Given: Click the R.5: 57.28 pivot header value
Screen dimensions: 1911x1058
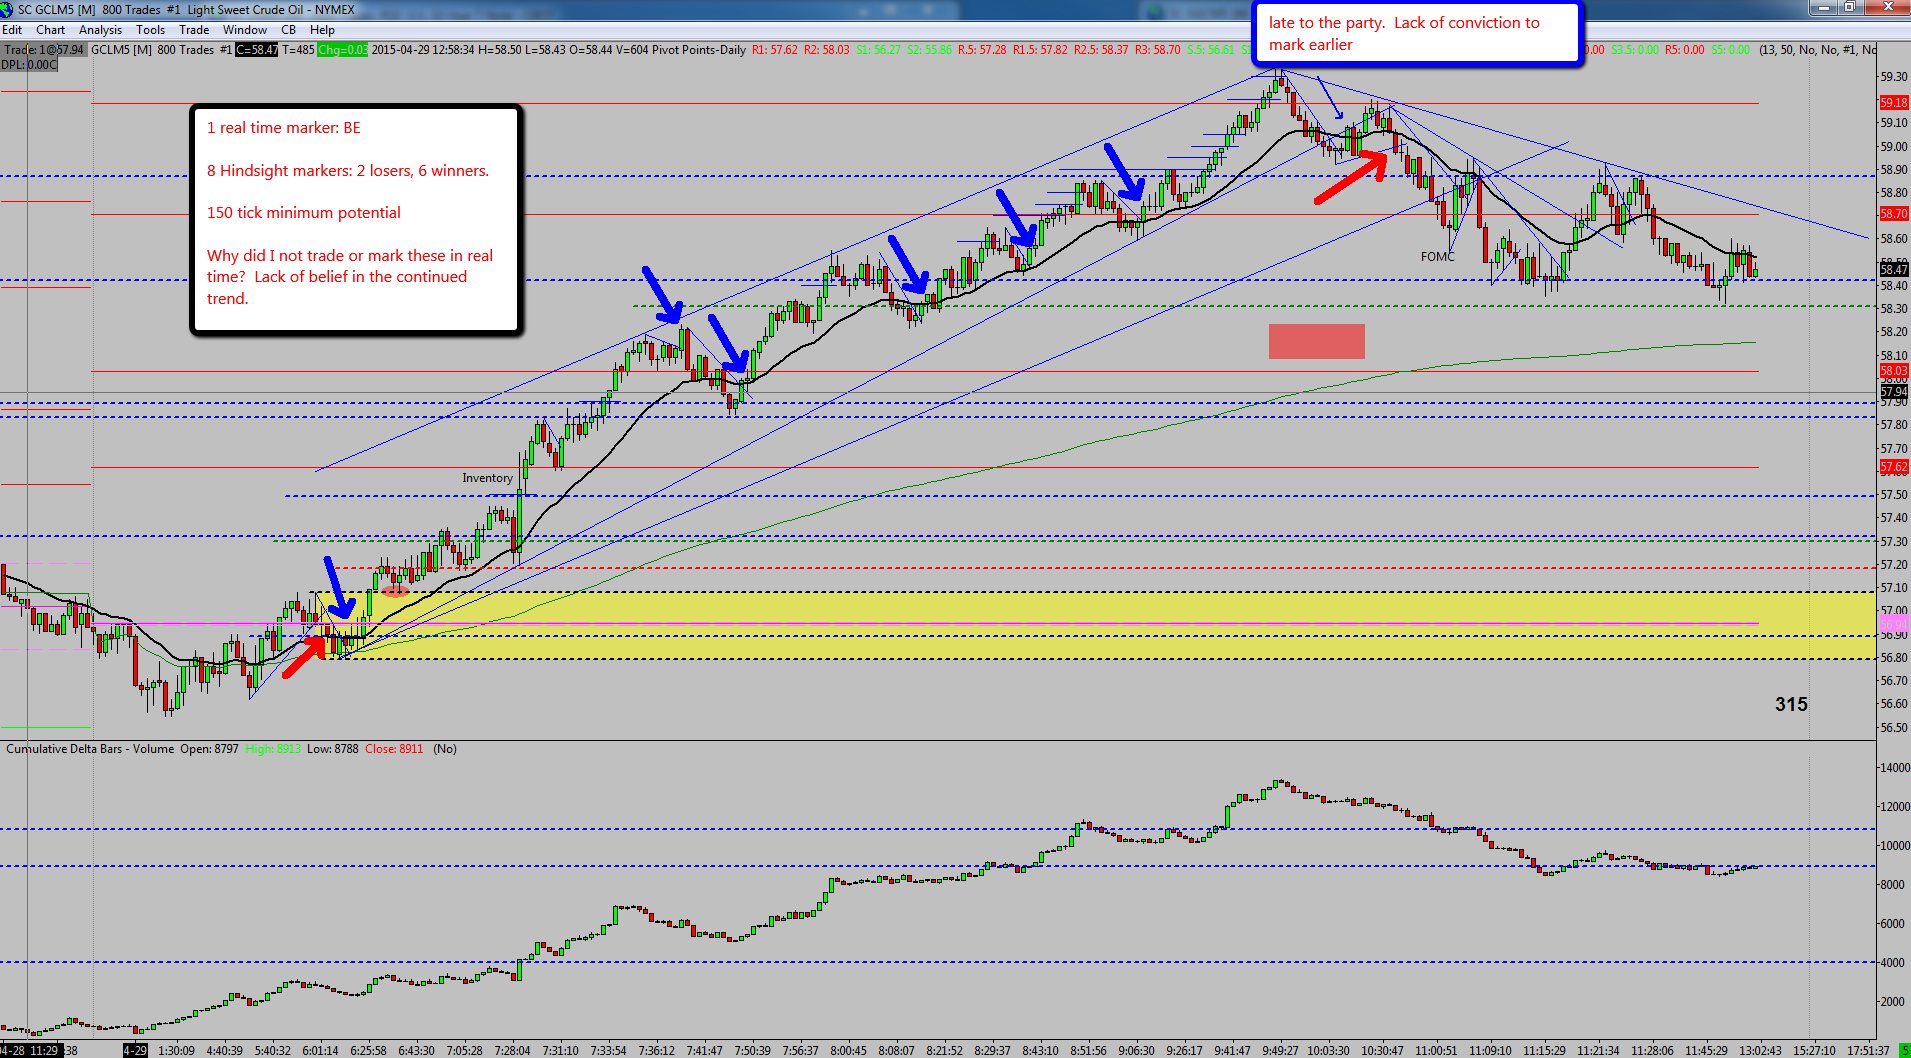Looking at the screenshot, I should [x=982, y=50].
